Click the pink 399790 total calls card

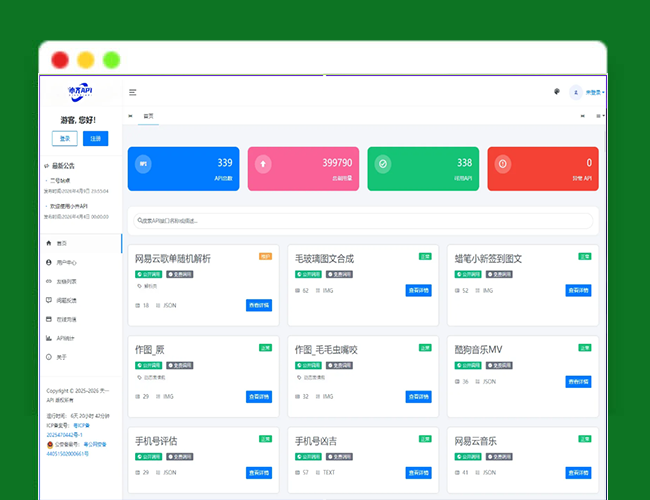tap(303, 169)
